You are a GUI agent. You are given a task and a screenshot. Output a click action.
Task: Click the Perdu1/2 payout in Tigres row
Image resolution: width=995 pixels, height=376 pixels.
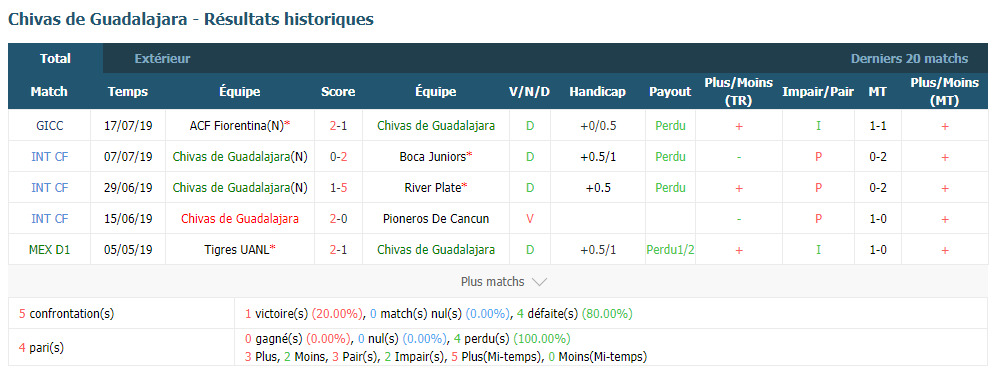[670, 250]
